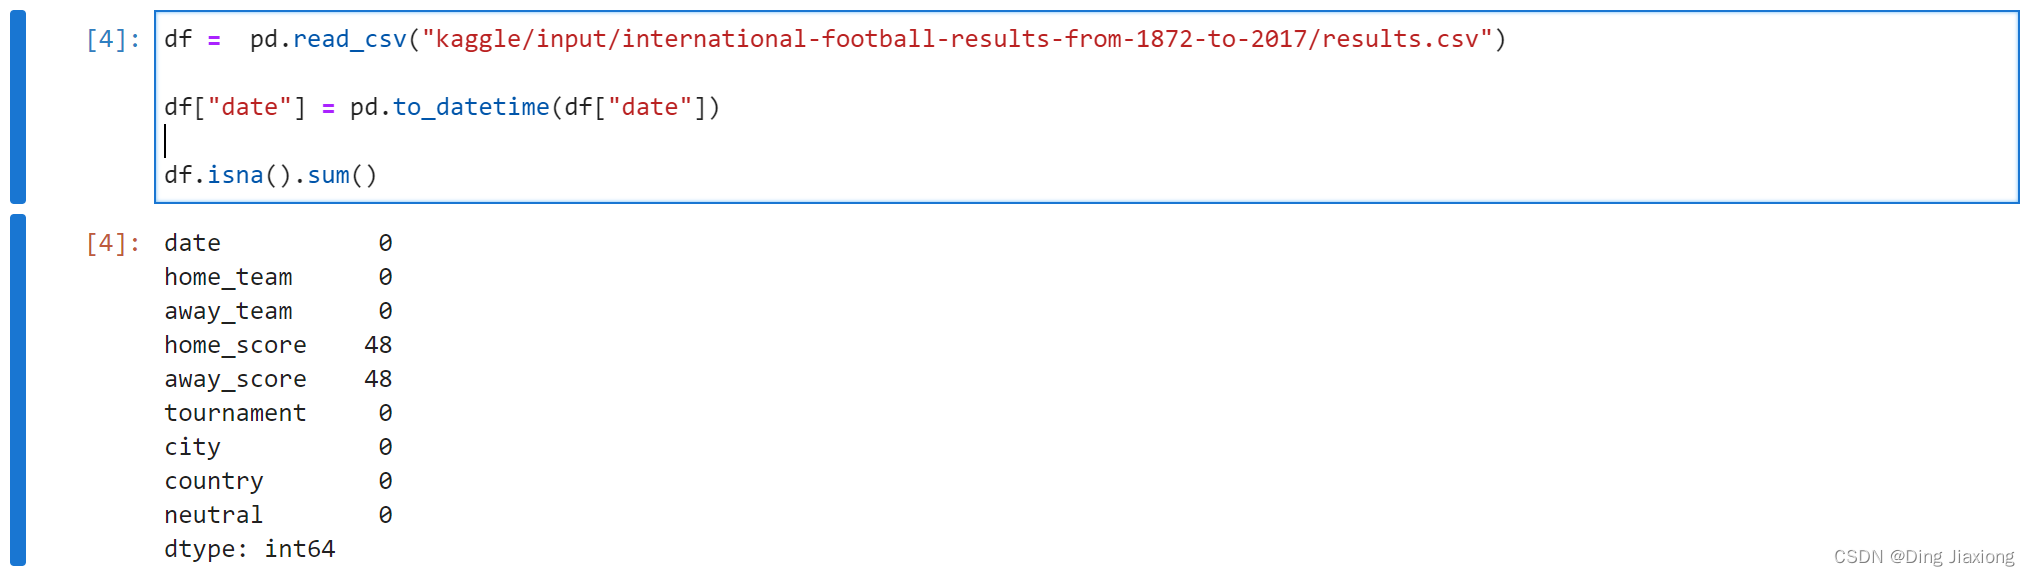Click the input prompt [4]: label
This screenshot has height=576, width=2030.
[x=113, y=39]
